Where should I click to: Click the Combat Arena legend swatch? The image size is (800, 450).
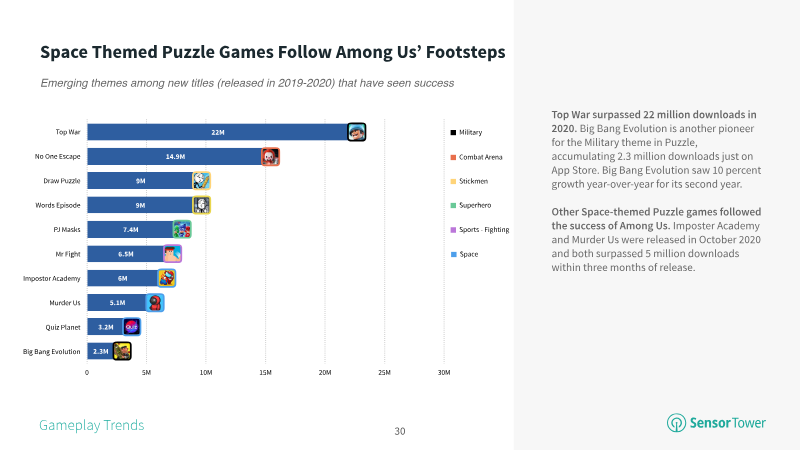coord(453,157)
